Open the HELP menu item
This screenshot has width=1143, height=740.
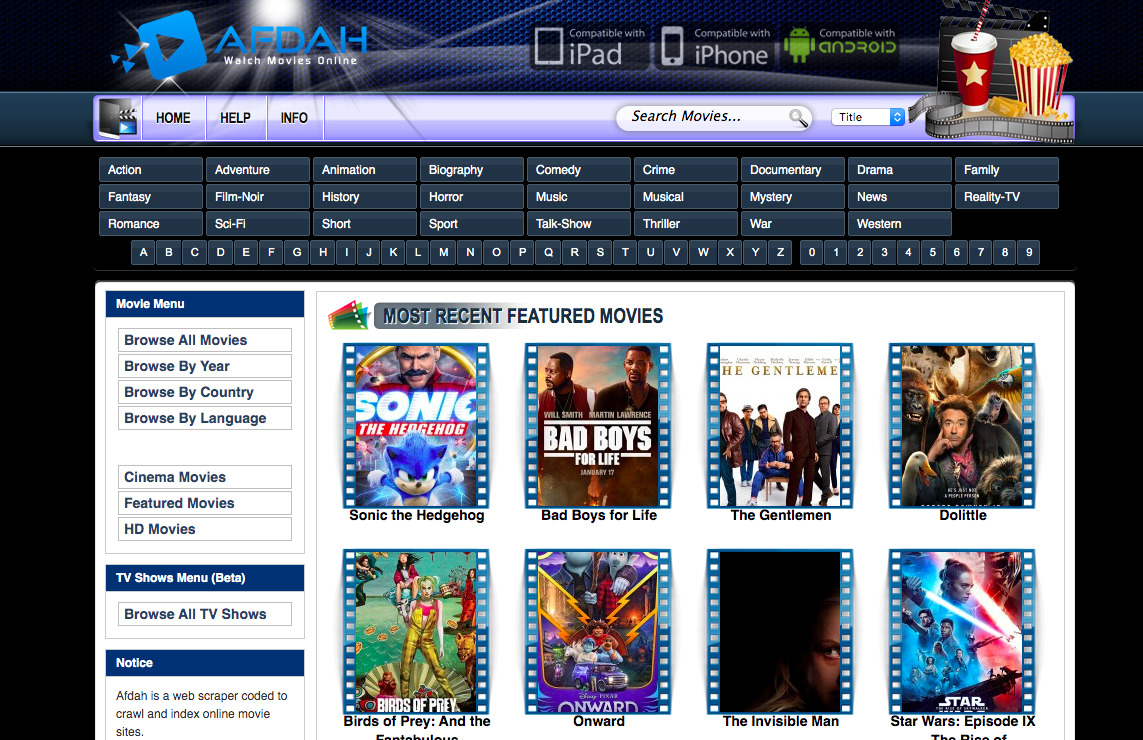pos(235,118)
